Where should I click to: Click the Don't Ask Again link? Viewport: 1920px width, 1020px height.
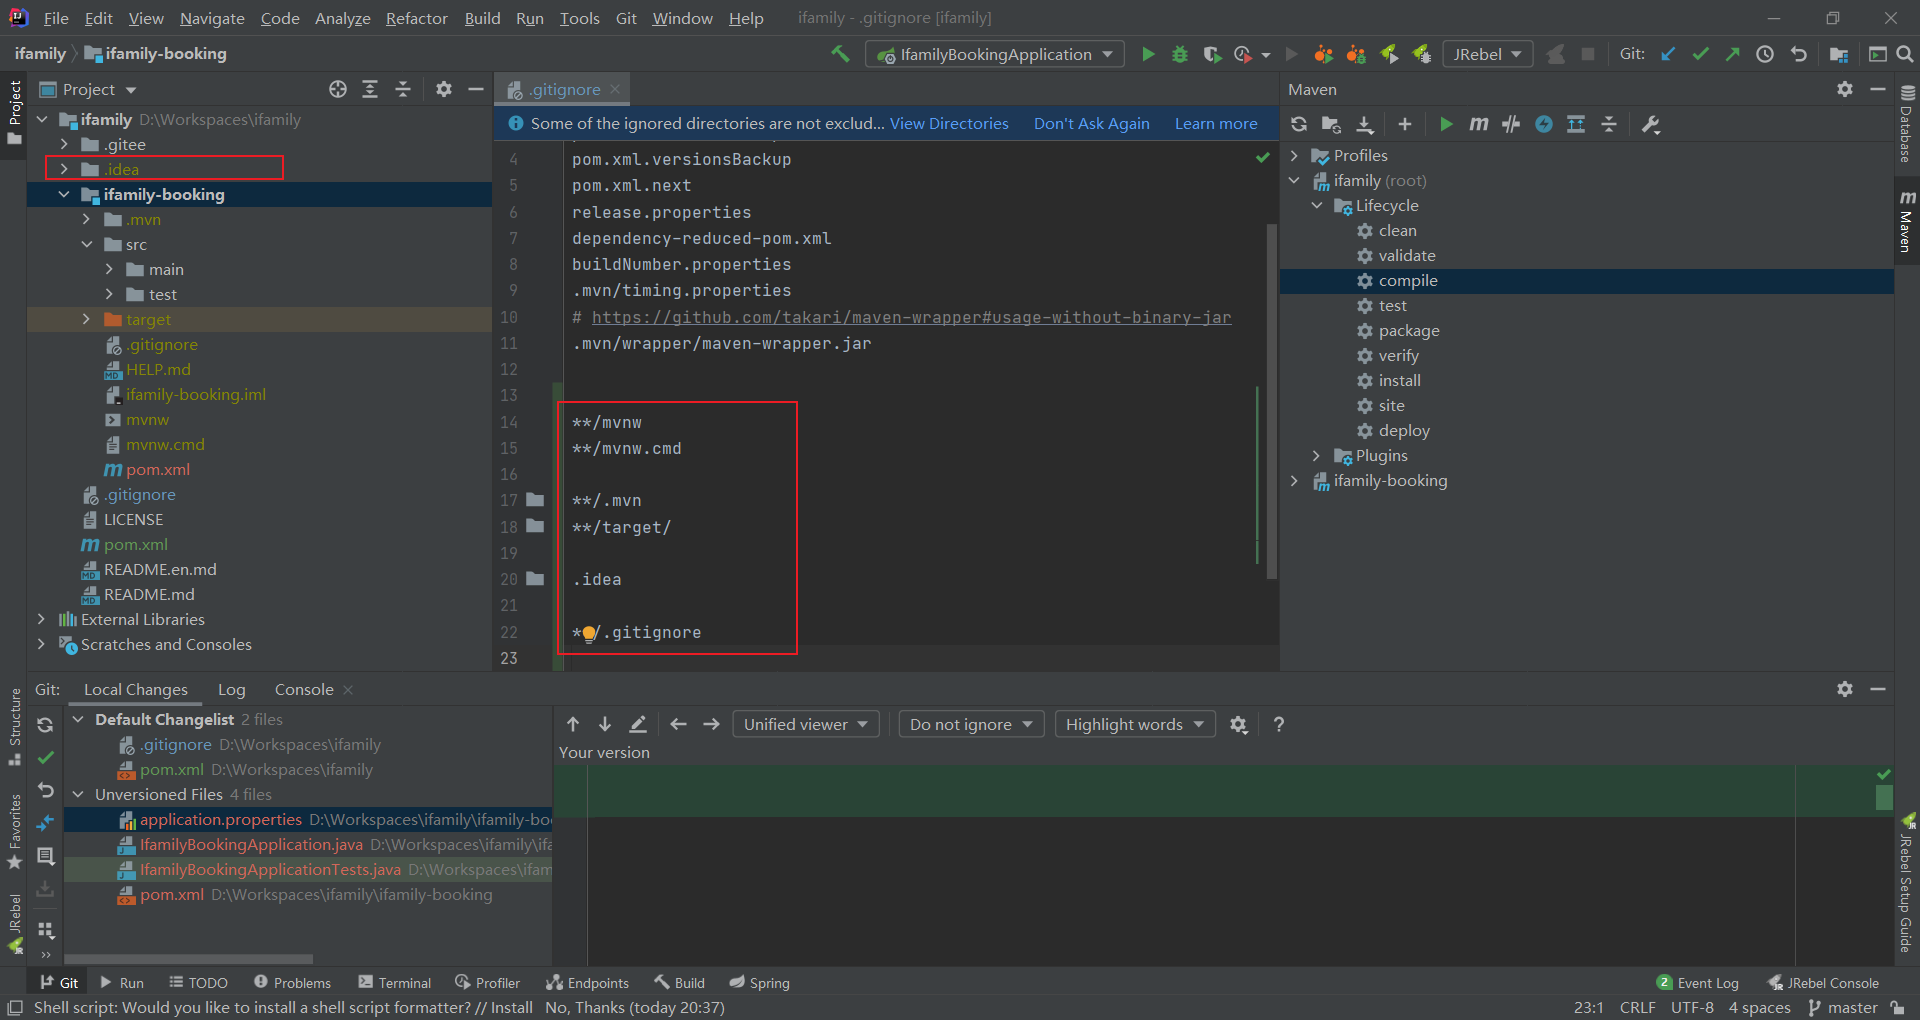1091,123
